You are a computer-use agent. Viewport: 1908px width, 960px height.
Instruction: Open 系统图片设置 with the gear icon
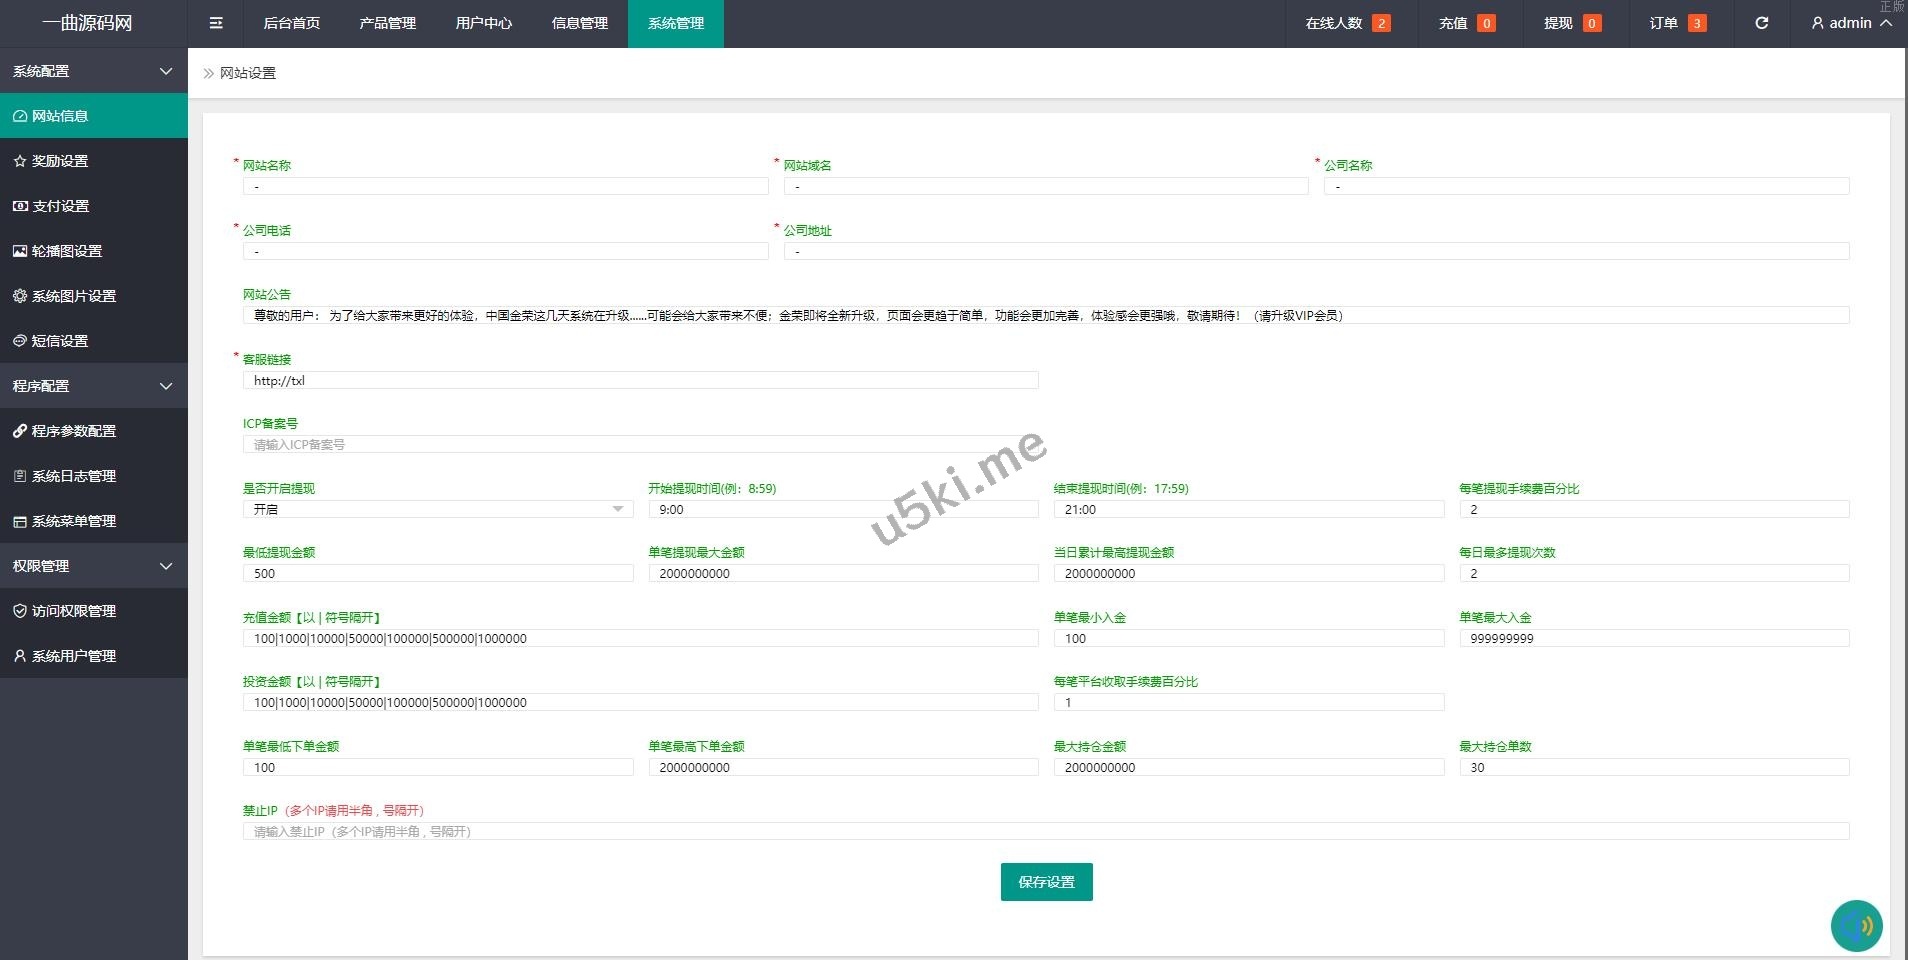coord(73,296)
